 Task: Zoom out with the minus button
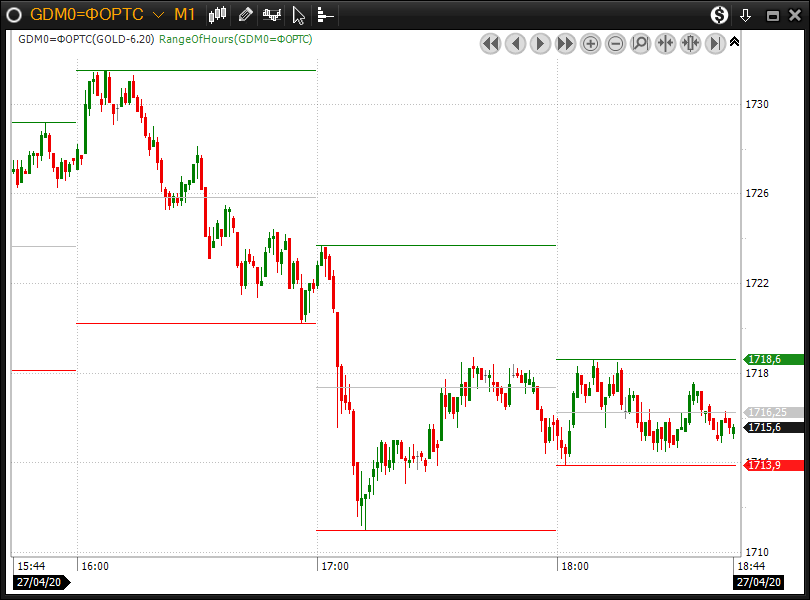[615, 43]
